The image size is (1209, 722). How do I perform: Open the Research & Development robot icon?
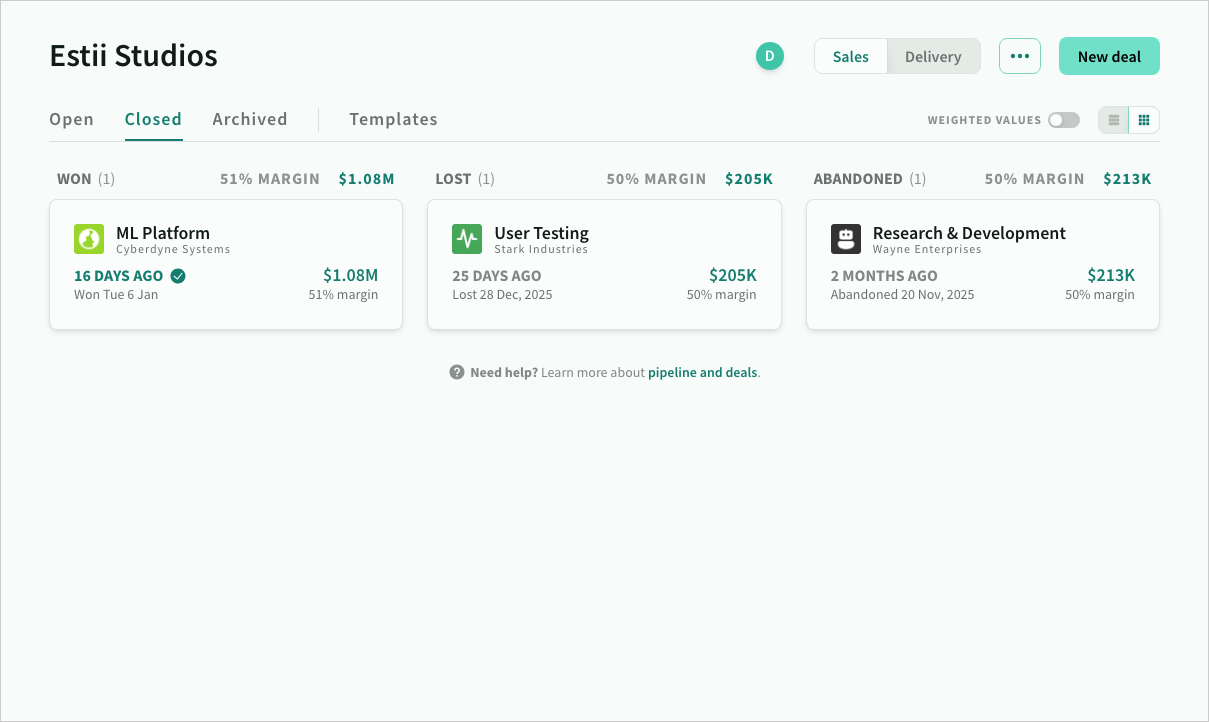(846, 239)
